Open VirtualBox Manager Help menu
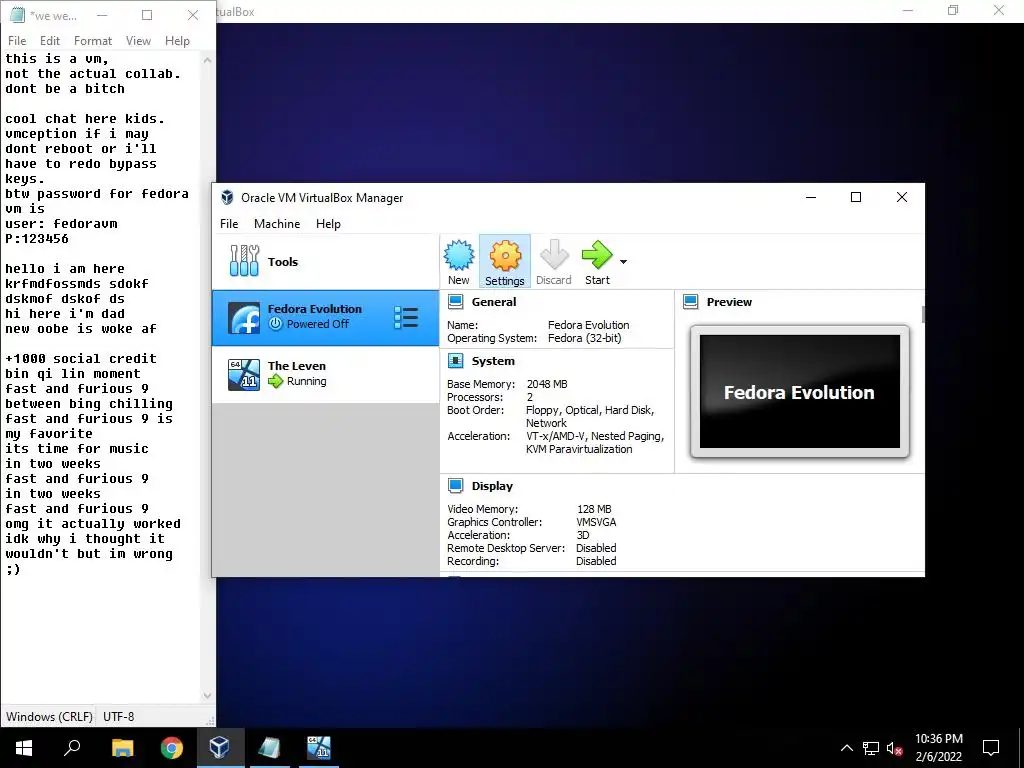 (x=328, y=223)
